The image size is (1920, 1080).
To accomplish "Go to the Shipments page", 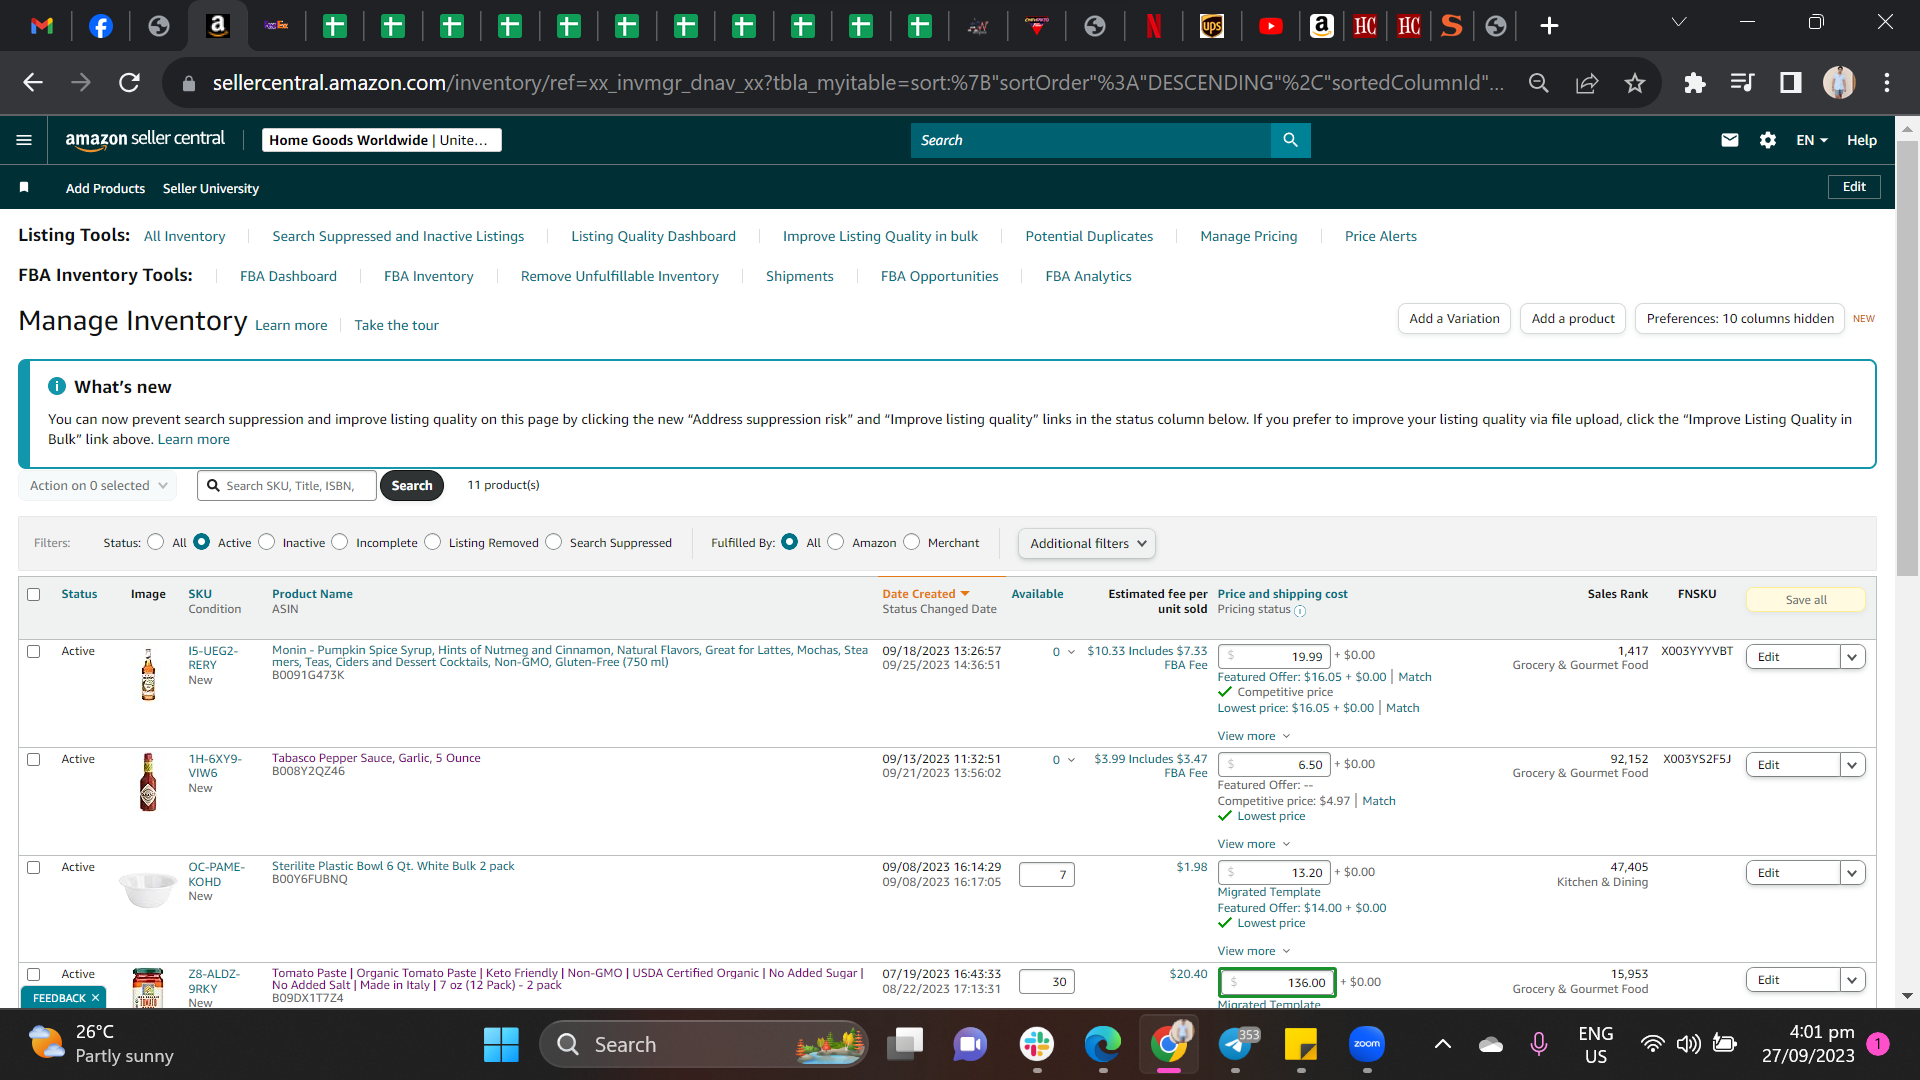I will coord(799,276).
